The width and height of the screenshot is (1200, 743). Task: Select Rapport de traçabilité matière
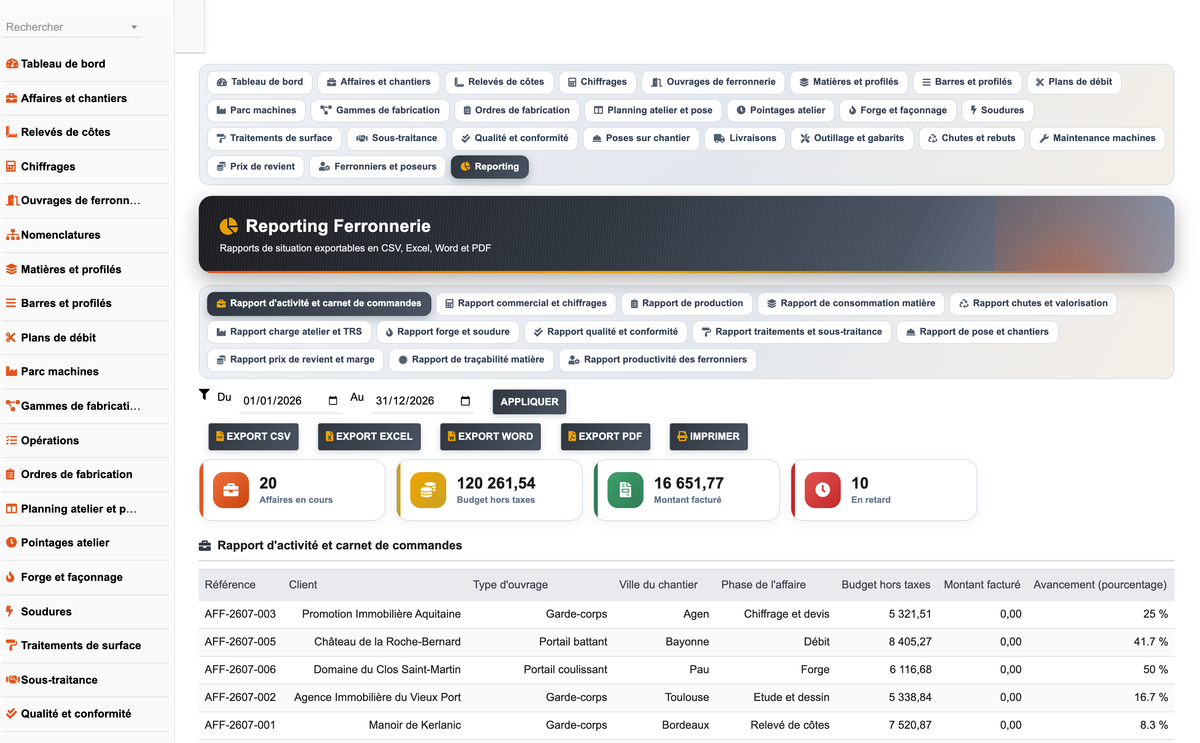pos(472,359)
